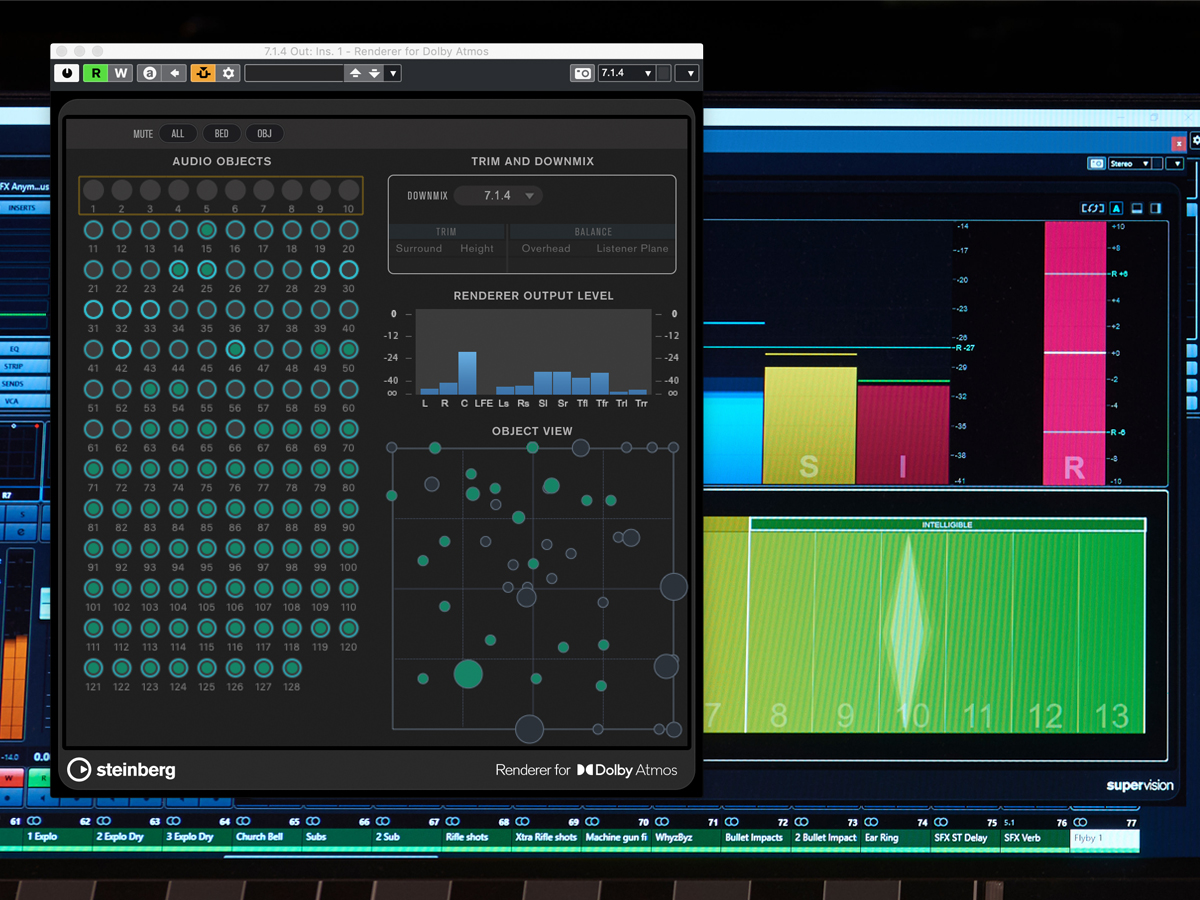Click the Steinberg logo
This screenshot has height=900, width=1200.
pyautogui.click(x=121, y=769)
